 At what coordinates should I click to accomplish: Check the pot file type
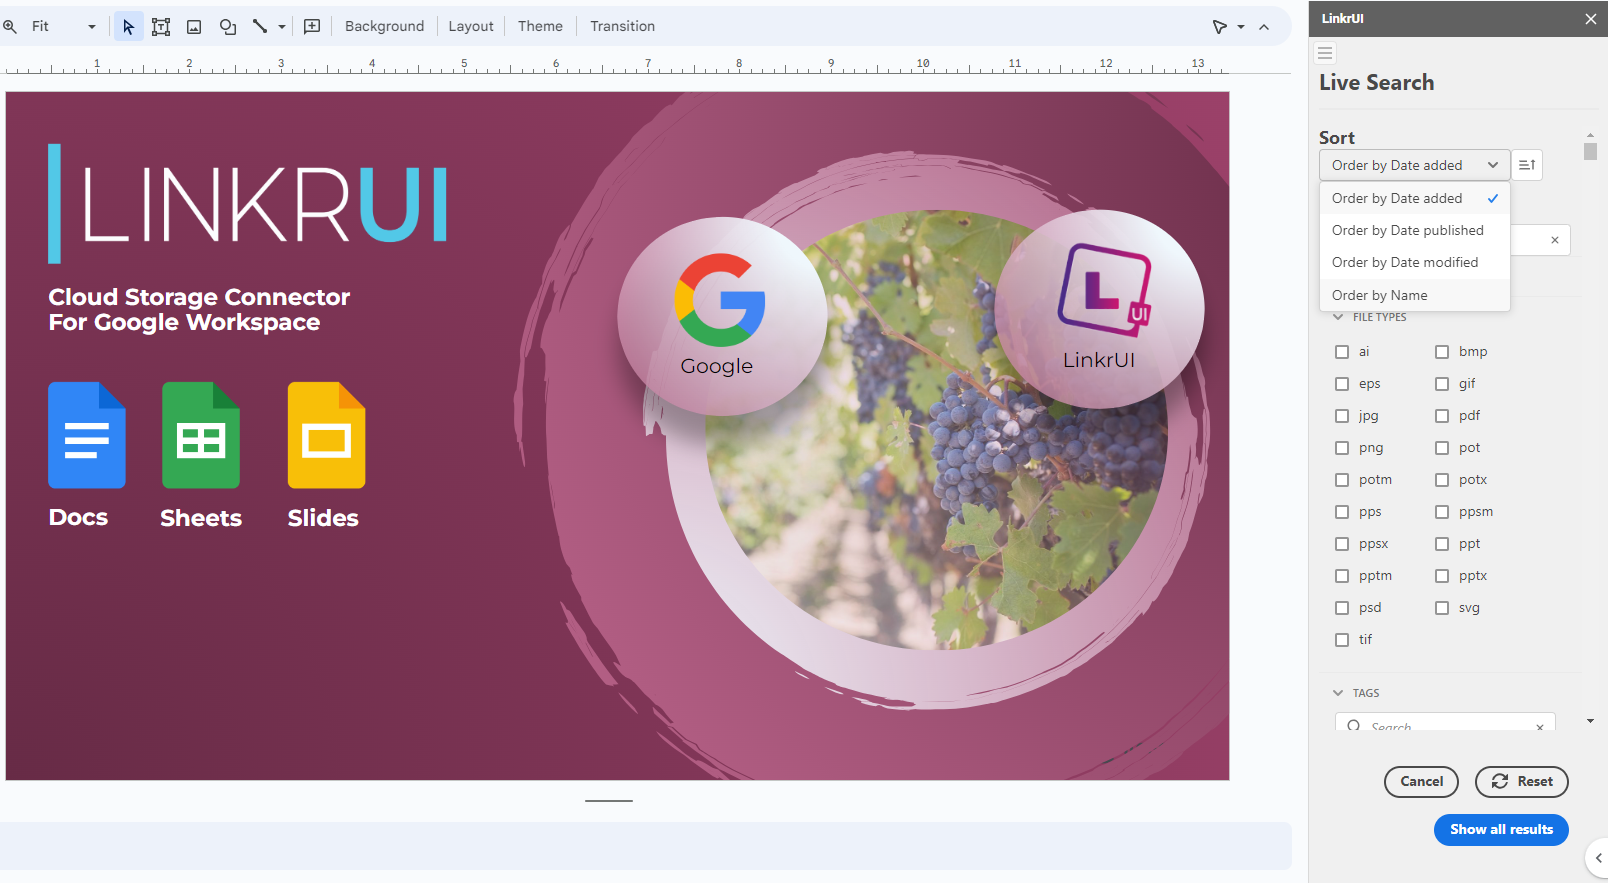tap(1442, 448)
